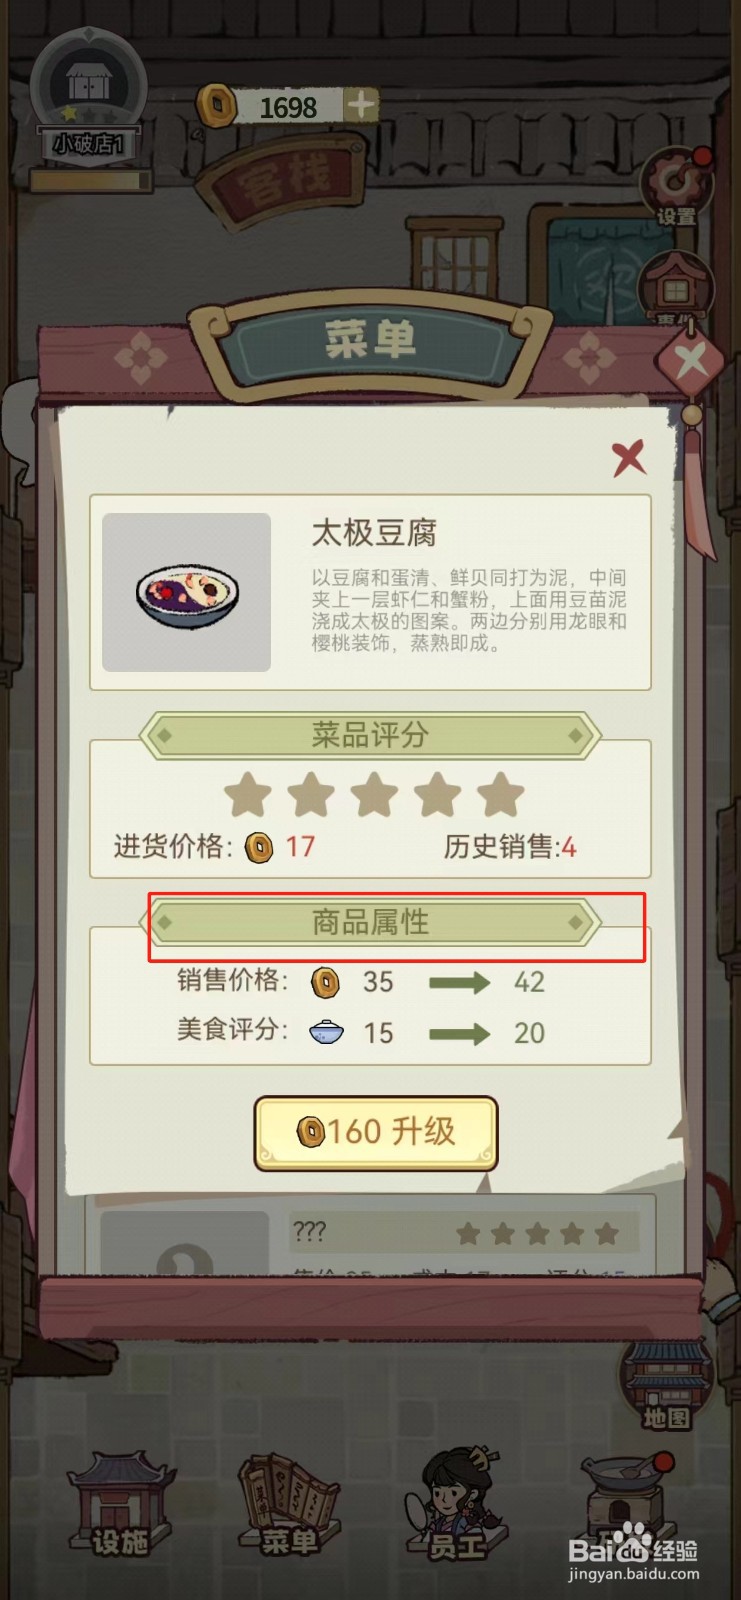Viewport: 741px width, 1600px height.
Task: Close the dish detail card with red X
Action: coord(629,458)
